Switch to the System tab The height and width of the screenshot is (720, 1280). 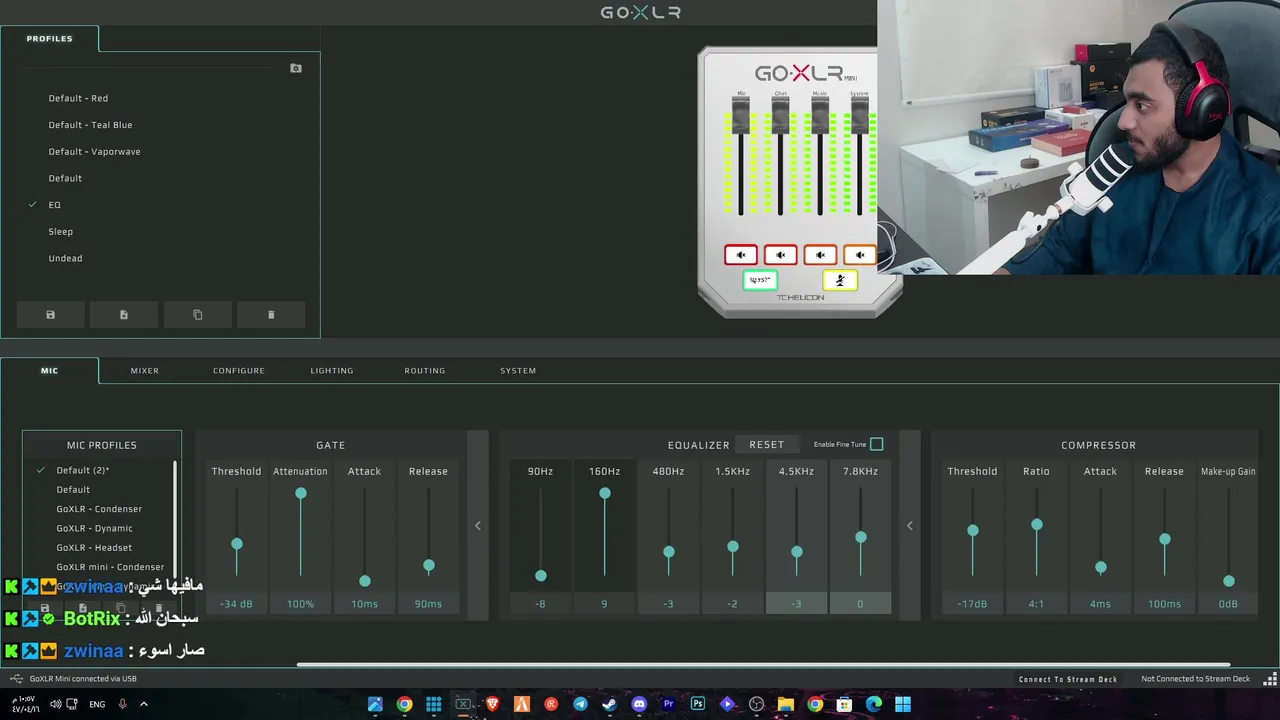click(x=518, y=371)
